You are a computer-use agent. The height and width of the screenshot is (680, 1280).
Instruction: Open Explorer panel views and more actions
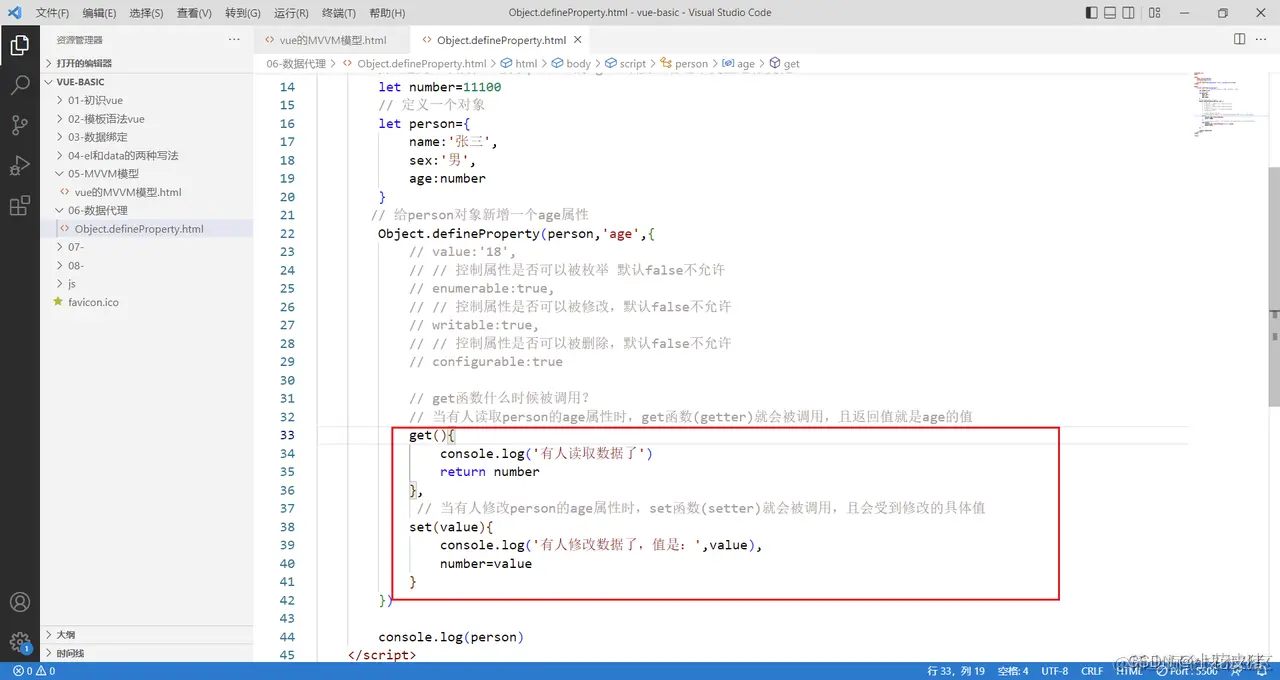234,39
